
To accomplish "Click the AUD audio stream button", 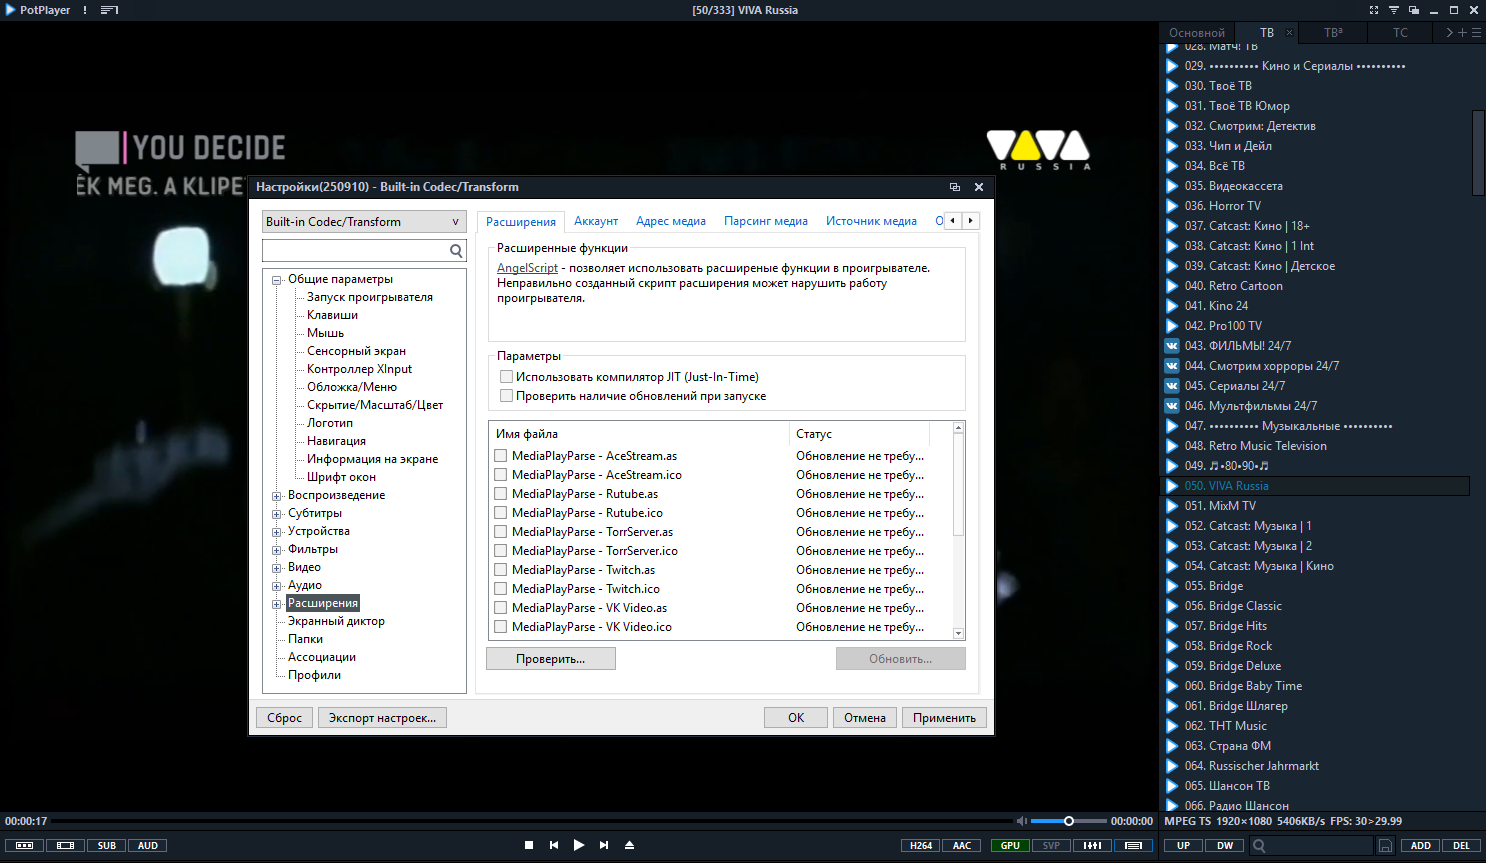I will coord(148,846).
